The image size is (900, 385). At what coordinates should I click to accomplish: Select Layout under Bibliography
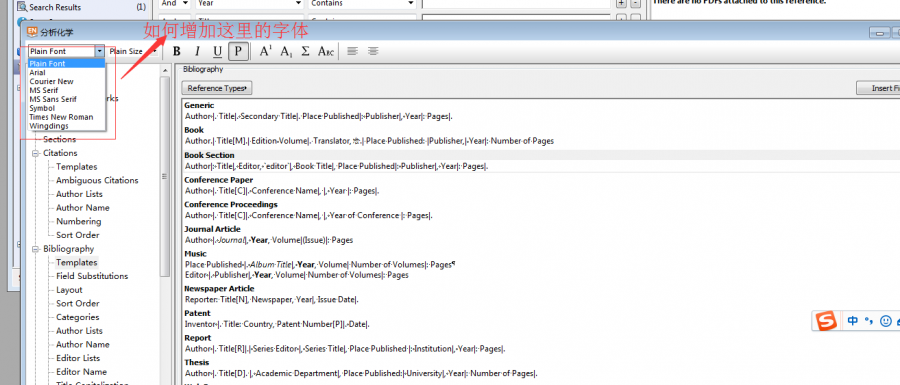[69, 290]
